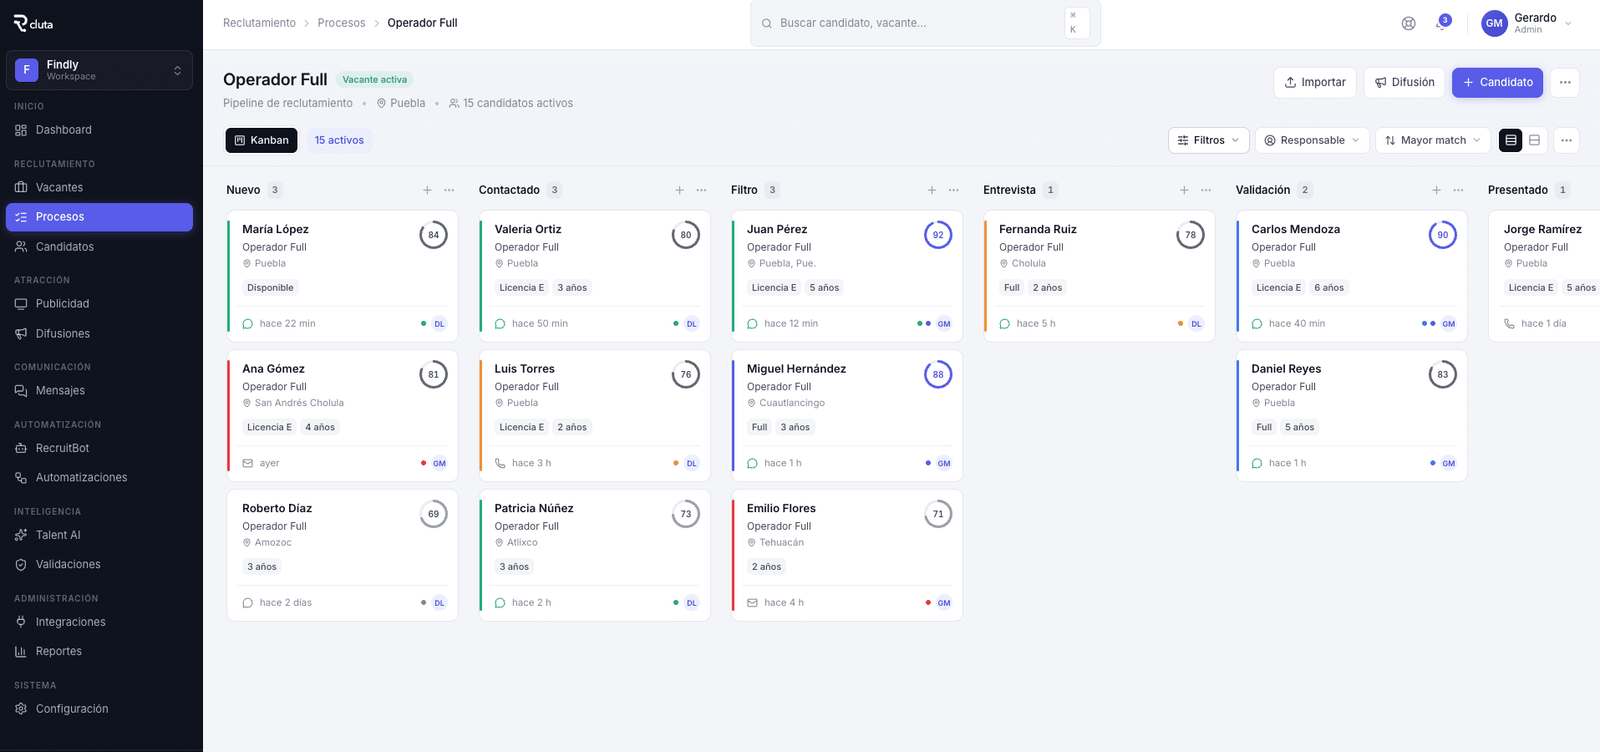Open Vacantes in the sidebar

[x=99, y=187]
